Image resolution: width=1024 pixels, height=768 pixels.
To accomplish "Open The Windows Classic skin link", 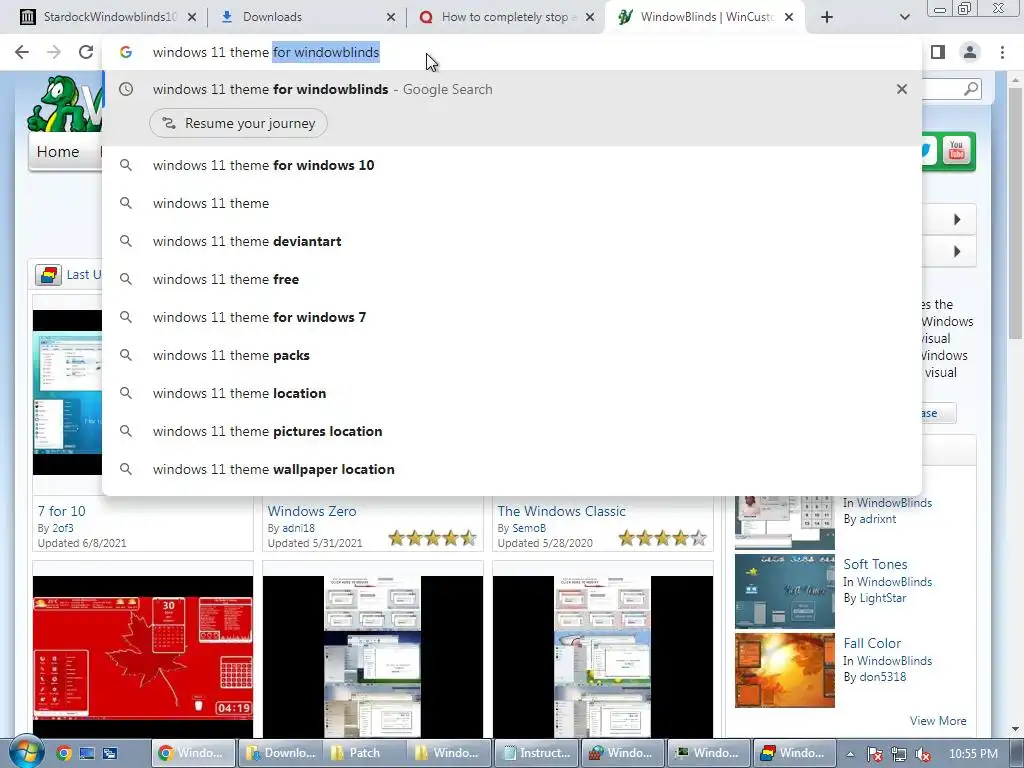I will 561,511.
